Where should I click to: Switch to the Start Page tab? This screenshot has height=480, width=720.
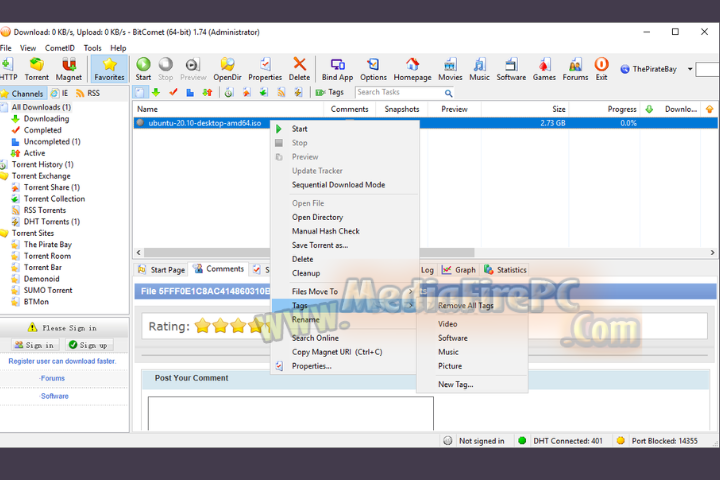pyautogui.click(x=161, y=270)
